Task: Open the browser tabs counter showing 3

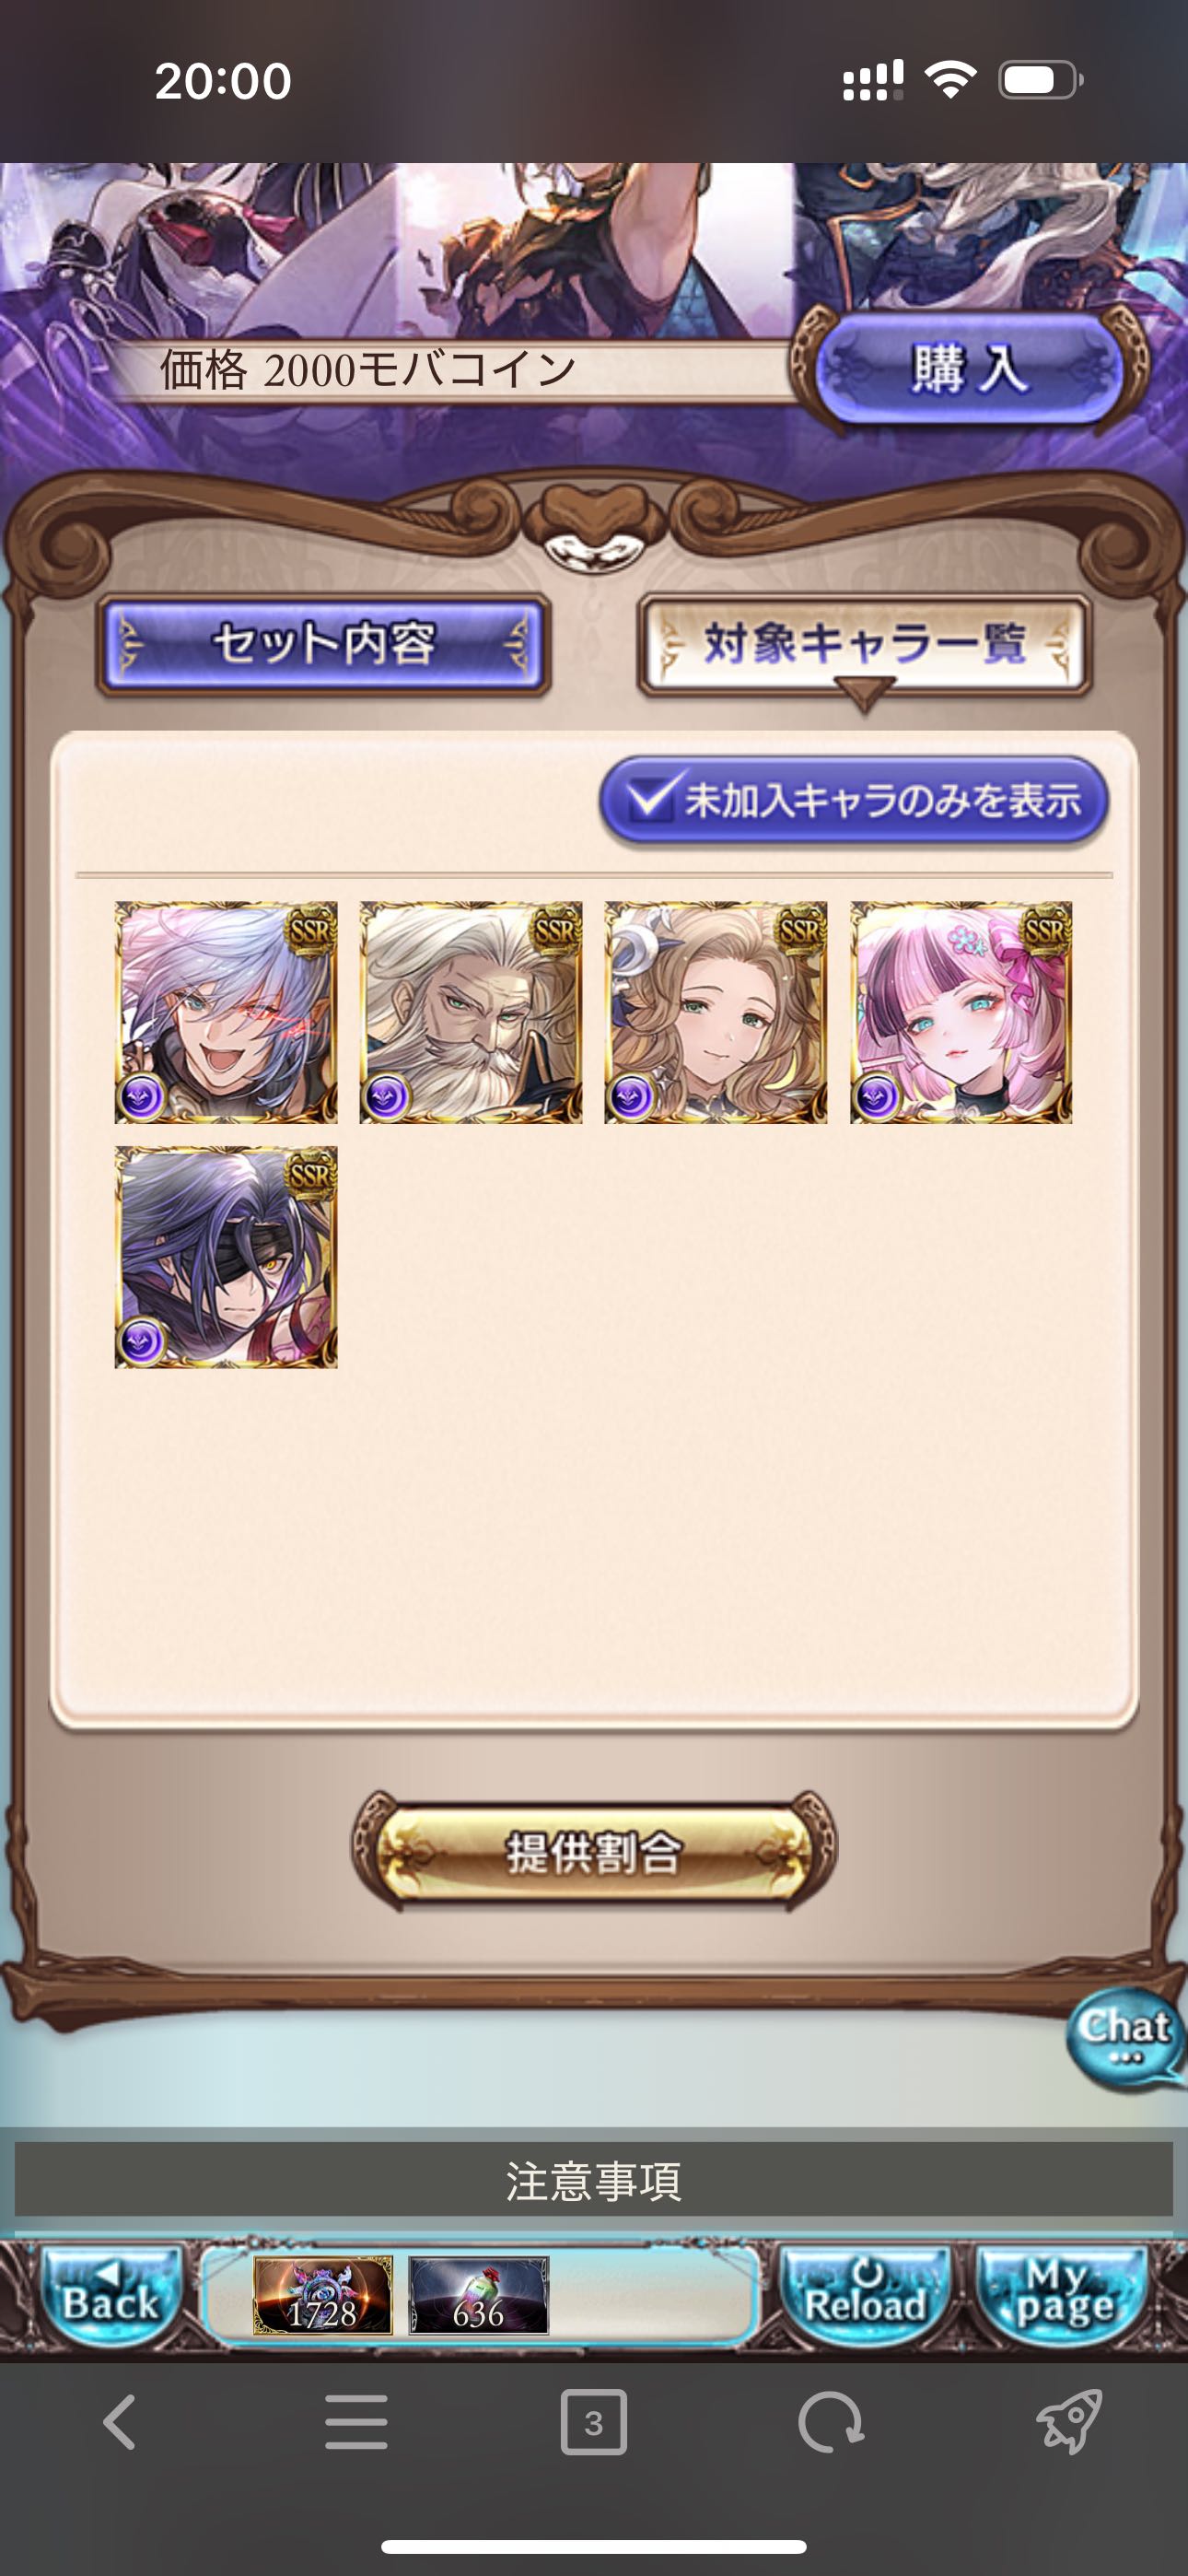Action: 594,2422
